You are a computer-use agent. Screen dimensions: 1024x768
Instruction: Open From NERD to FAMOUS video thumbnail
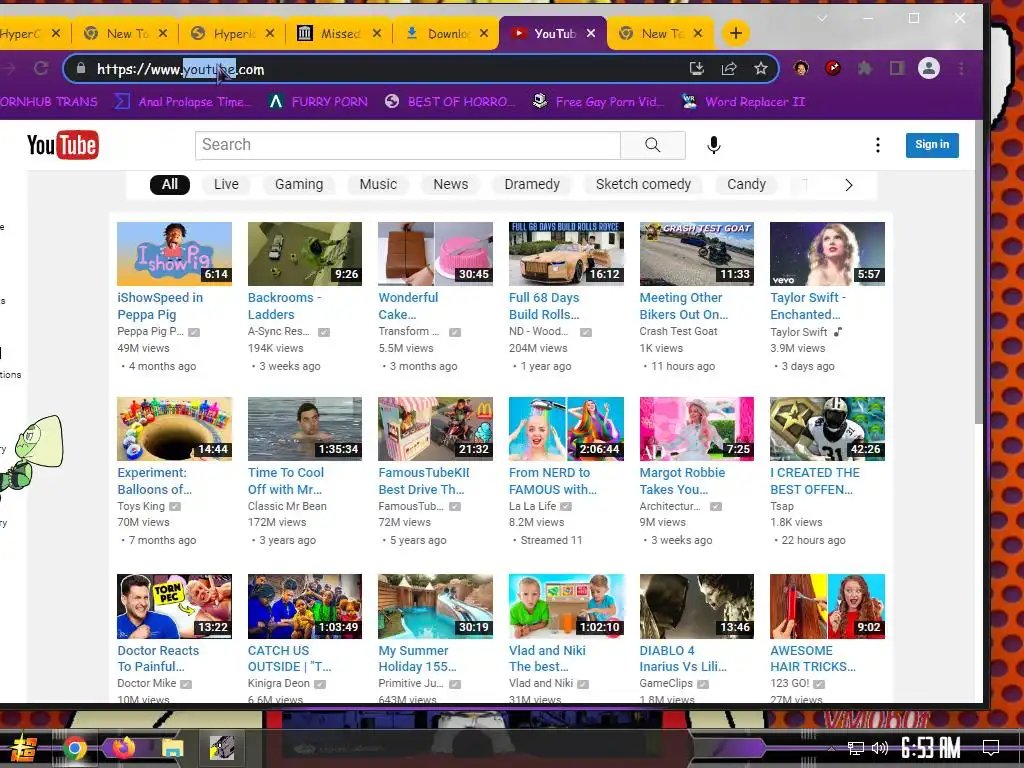566,429
